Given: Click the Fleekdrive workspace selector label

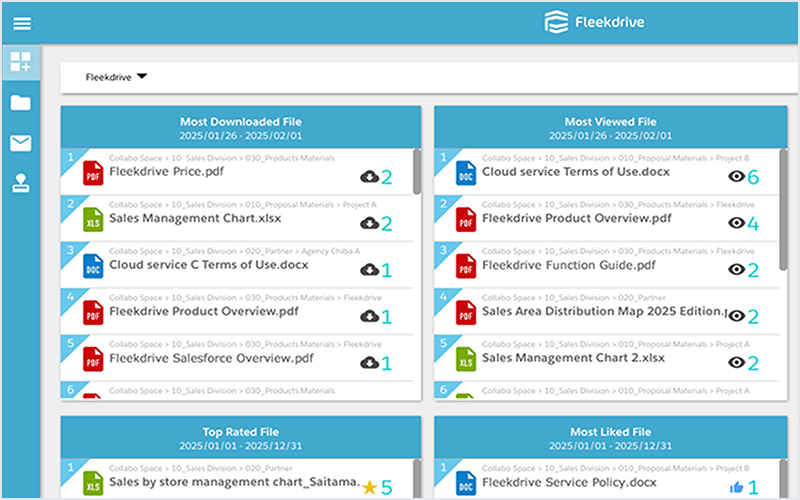Looking at the screenshot, I should (x=109, y=77).
